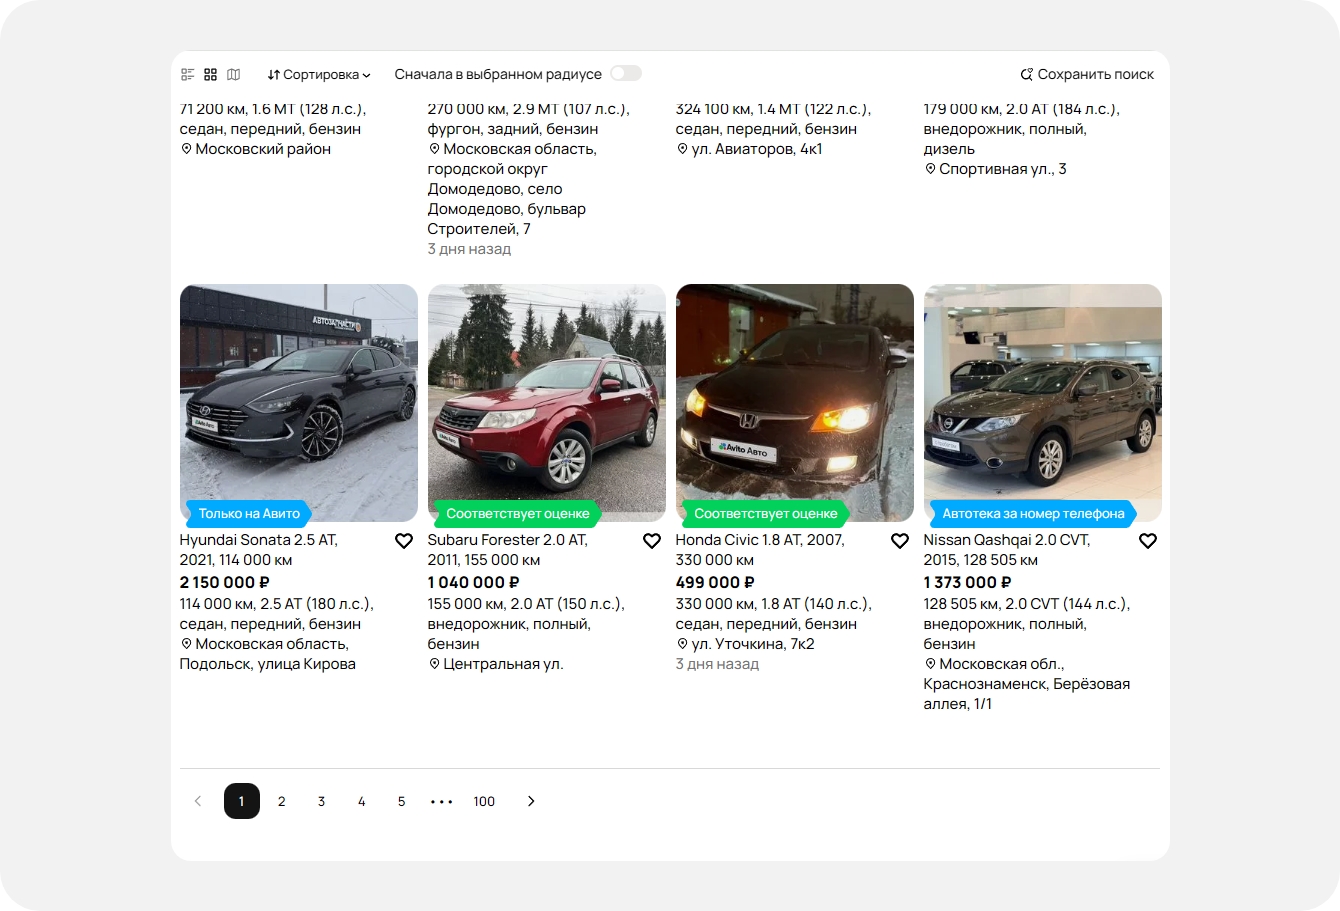This screenshot has width=1340, height=911.
Task: Jump to page 100
Action: (x=484, y=801)
